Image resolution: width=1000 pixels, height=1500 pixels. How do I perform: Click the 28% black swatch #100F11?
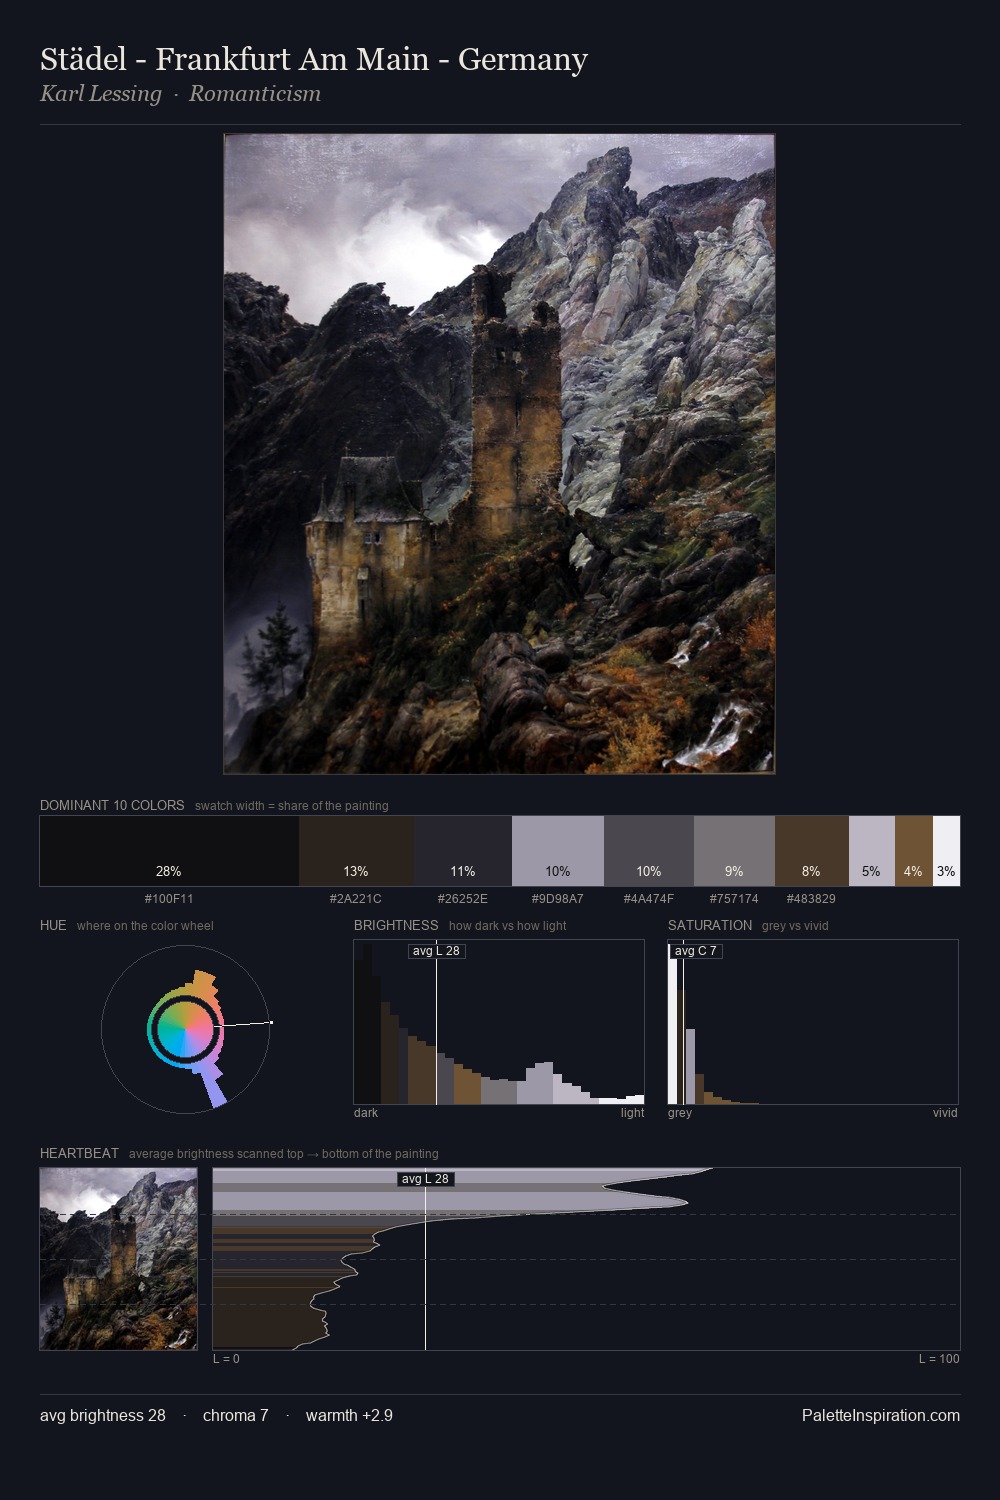click(169, 851)
